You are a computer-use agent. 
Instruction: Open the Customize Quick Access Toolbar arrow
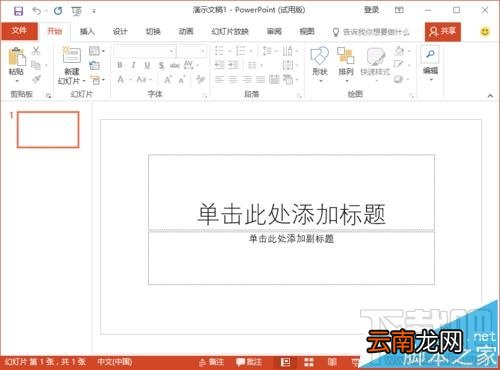[94, 11]
